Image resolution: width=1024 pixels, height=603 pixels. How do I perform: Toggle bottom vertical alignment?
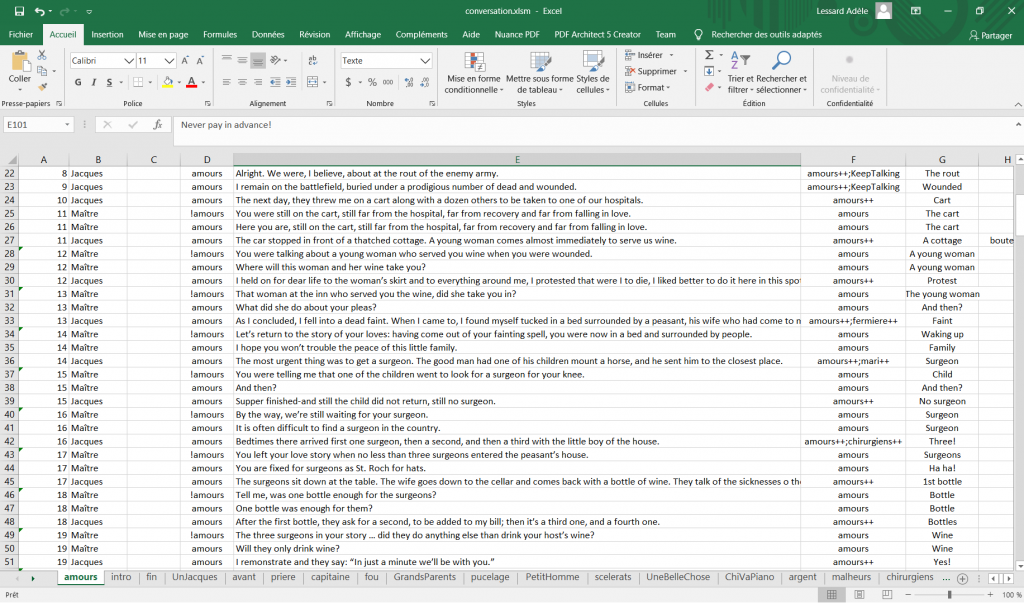point(258,61)
